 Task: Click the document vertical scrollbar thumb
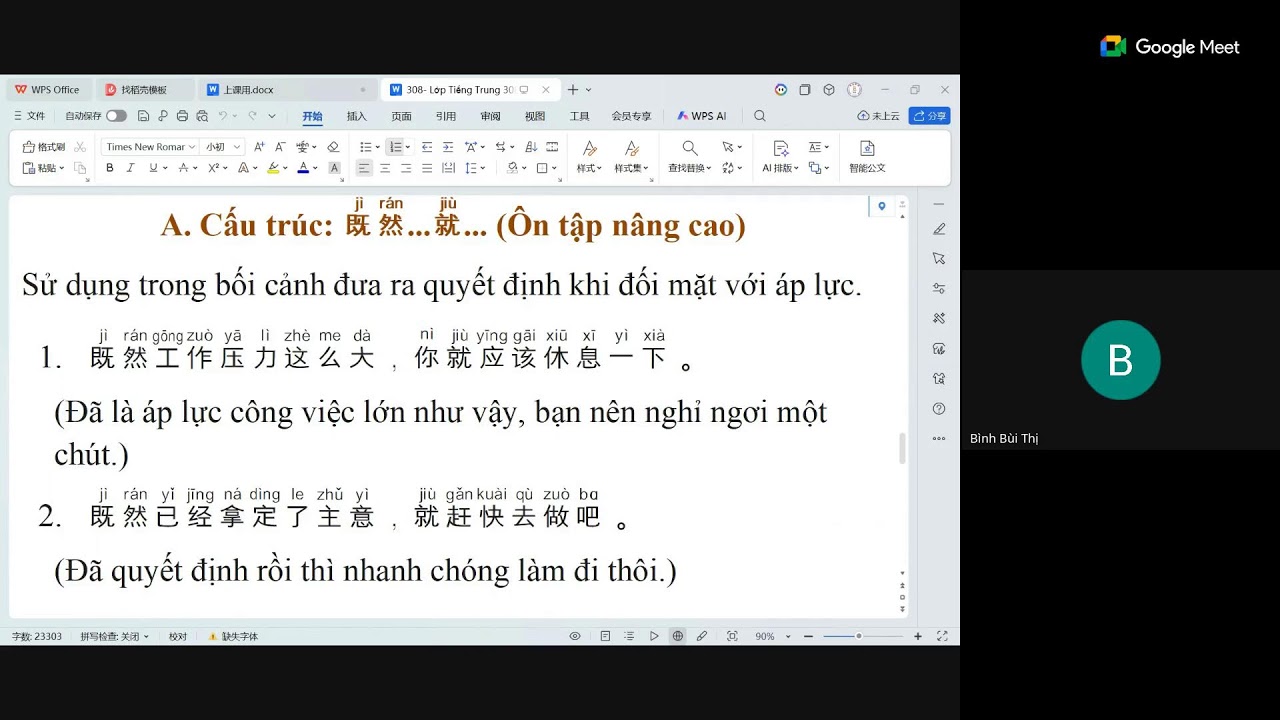pos(903,448)
